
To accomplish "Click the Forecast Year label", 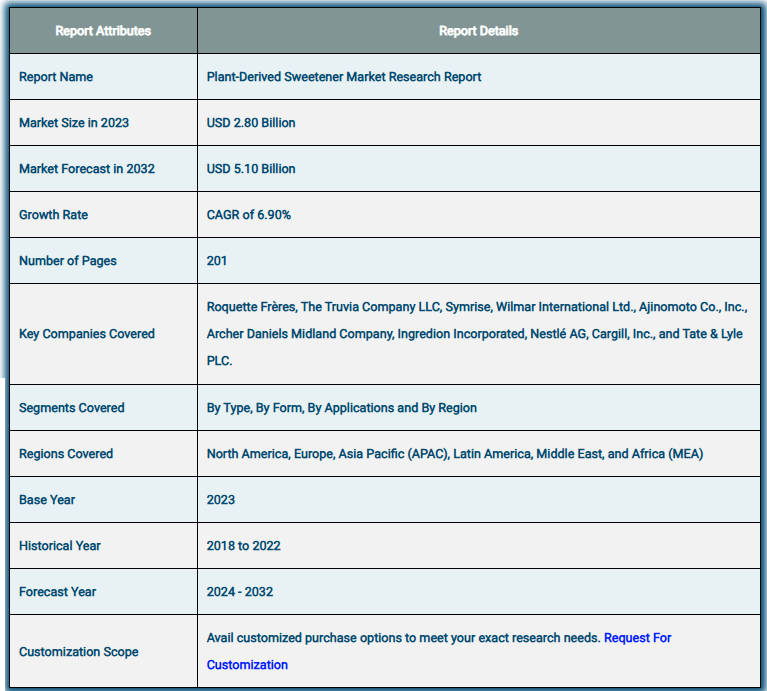I will tap(57, 592).
